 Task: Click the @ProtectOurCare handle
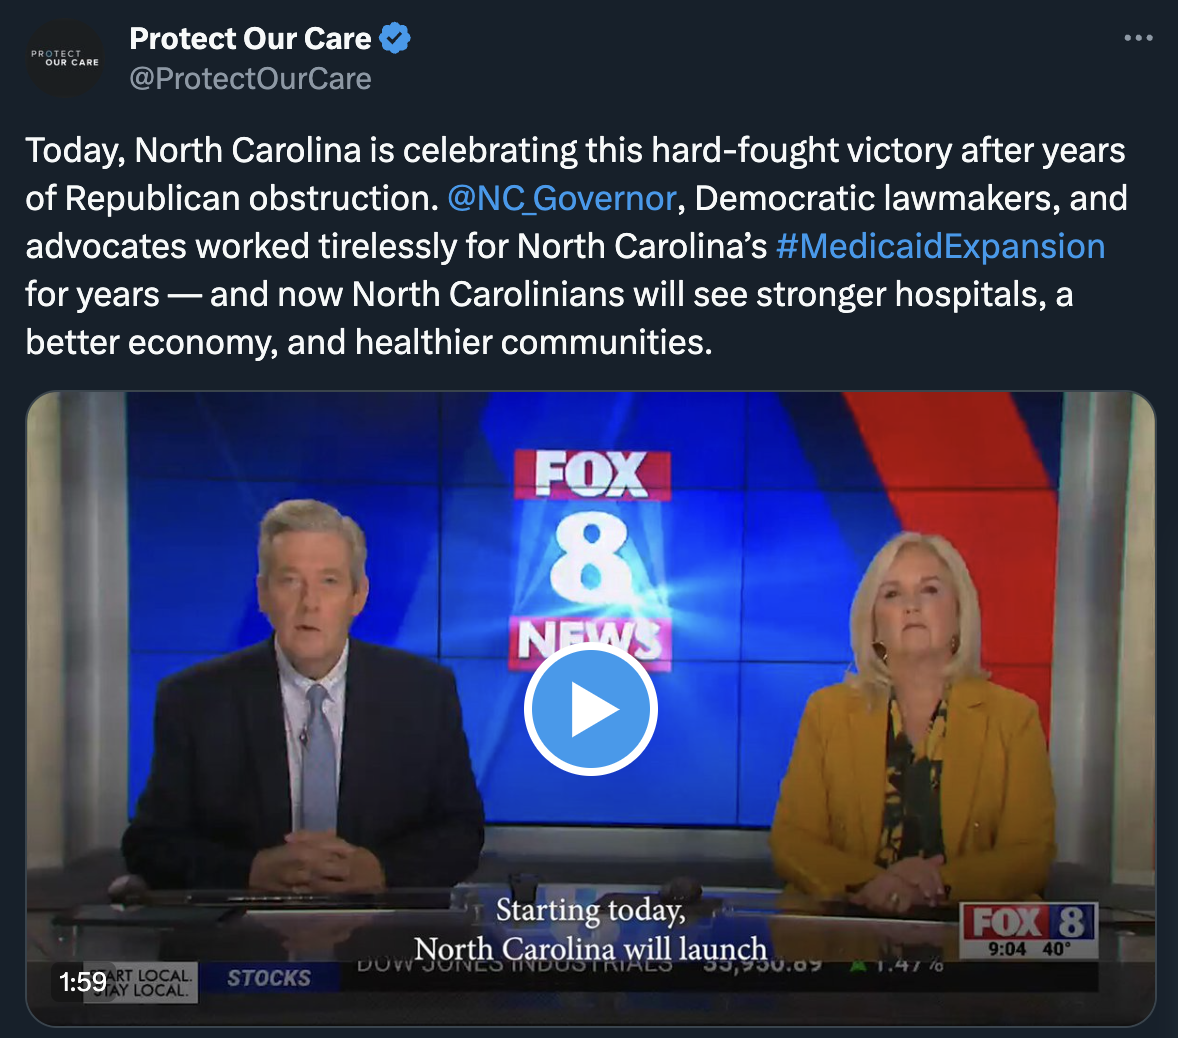pyautogui.click(x=250, y=79)
